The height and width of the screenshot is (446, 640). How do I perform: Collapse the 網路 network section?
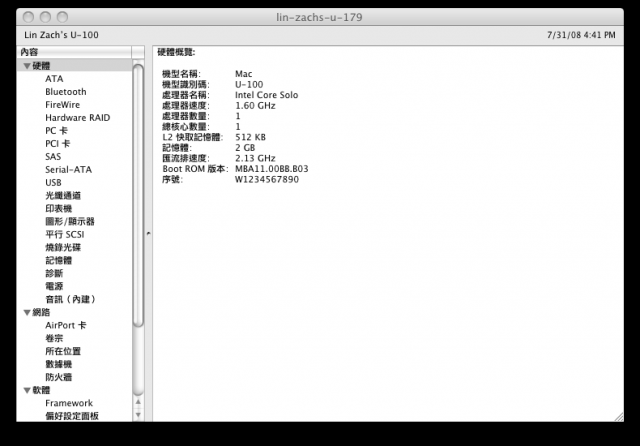tap(27, 313)
